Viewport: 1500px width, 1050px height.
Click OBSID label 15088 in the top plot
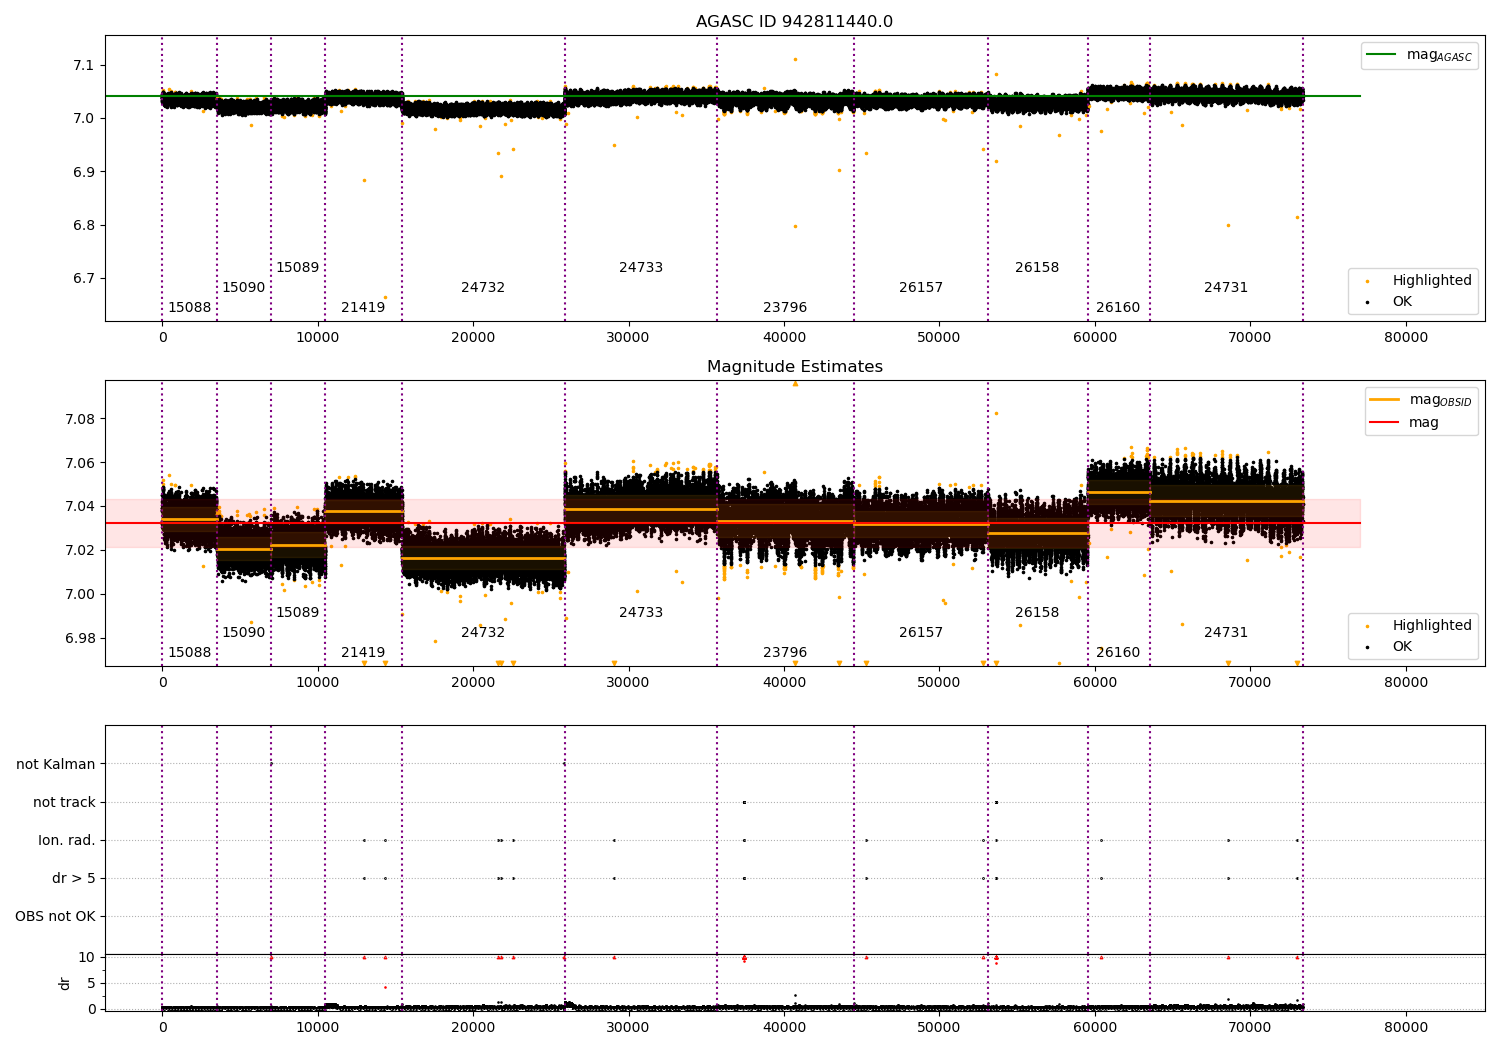click(190, 307)
